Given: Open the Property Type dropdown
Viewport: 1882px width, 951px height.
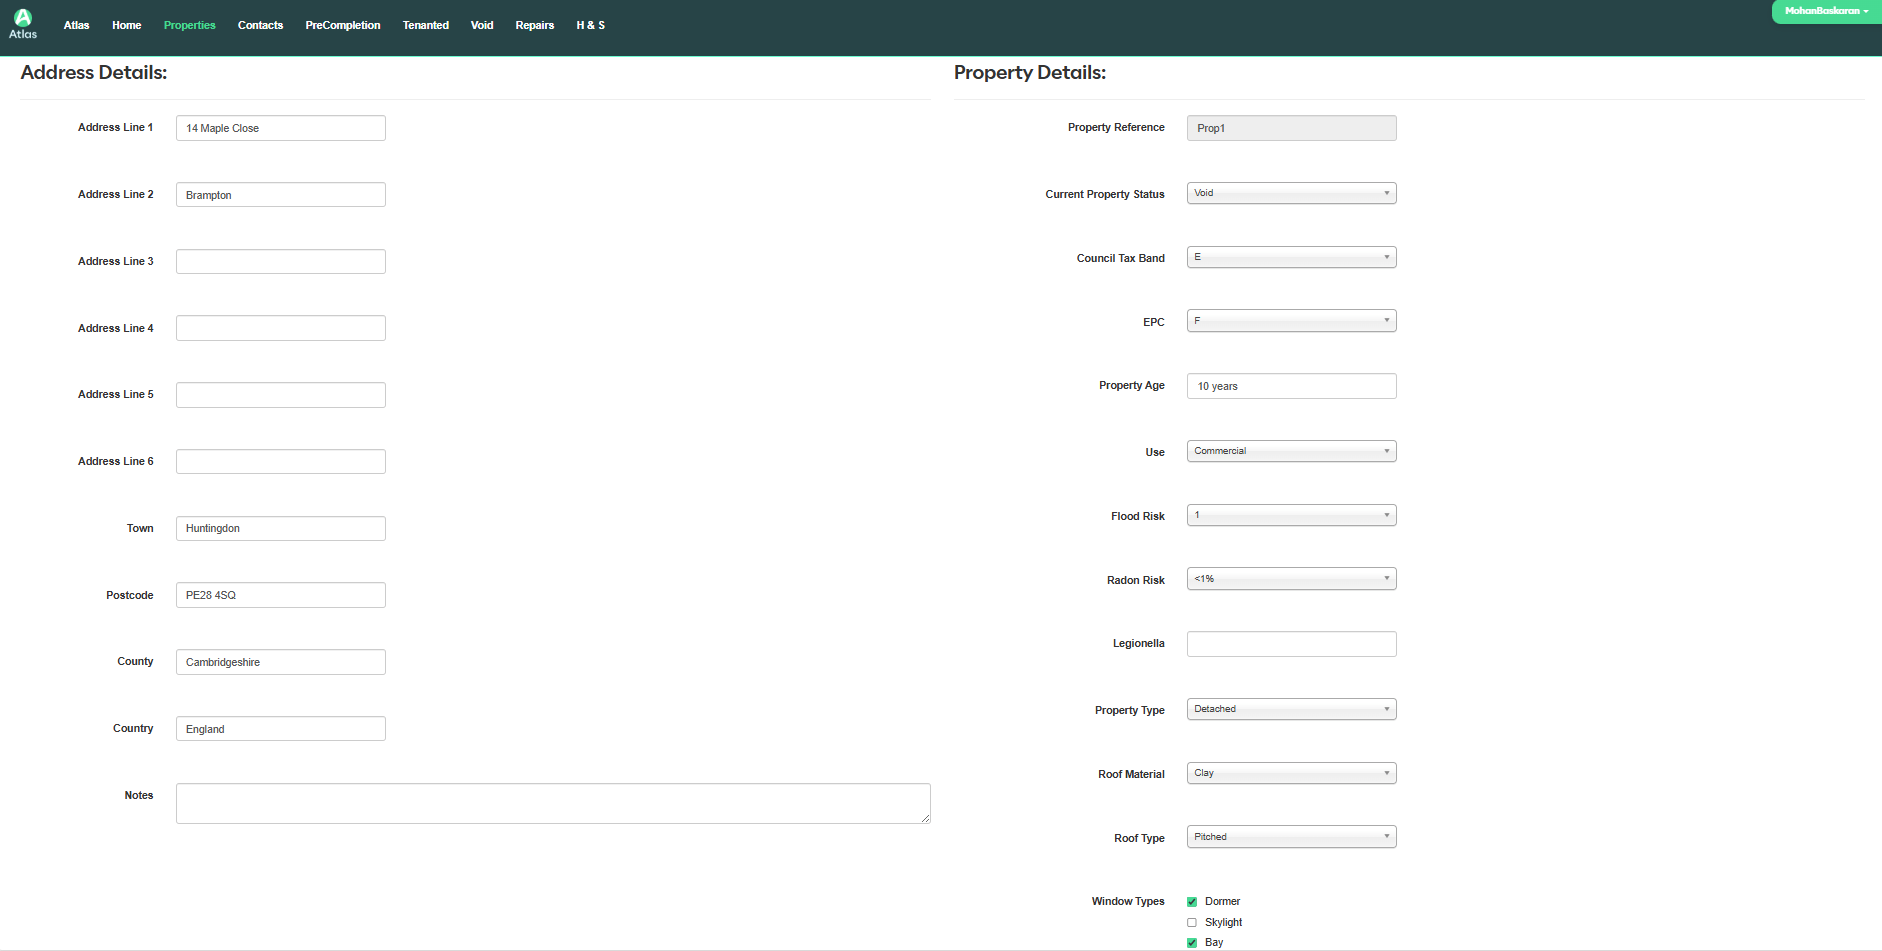Looking at the screenshot, I should click(x=1290, y=710).
